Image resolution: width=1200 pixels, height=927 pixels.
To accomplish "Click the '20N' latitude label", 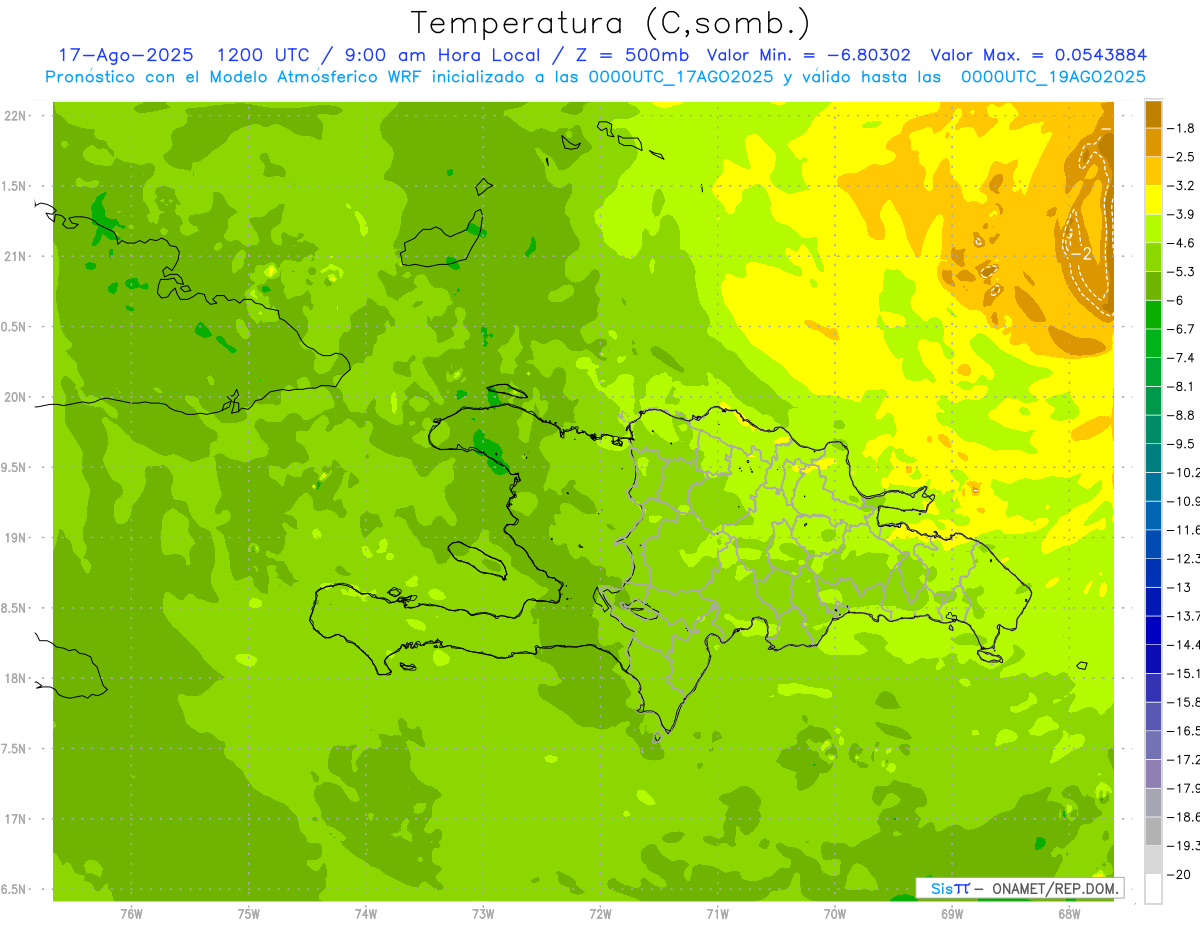I will coord(15,397).
